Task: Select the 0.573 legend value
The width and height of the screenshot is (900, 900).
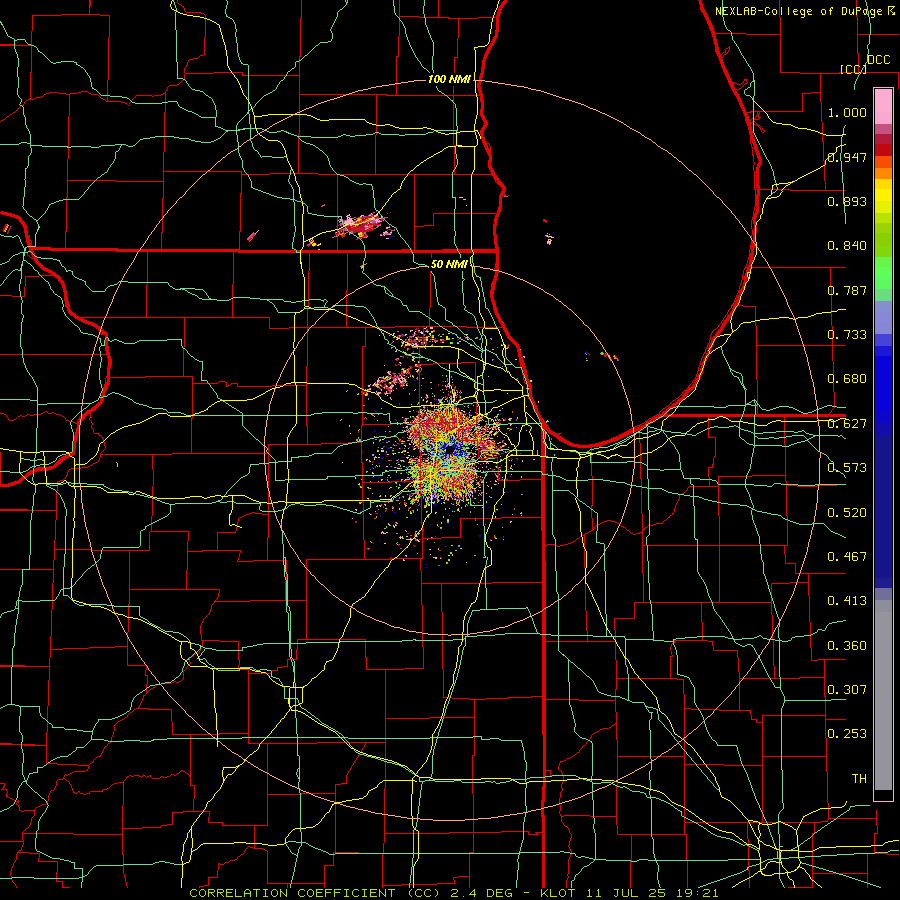Action: [847, 468]
